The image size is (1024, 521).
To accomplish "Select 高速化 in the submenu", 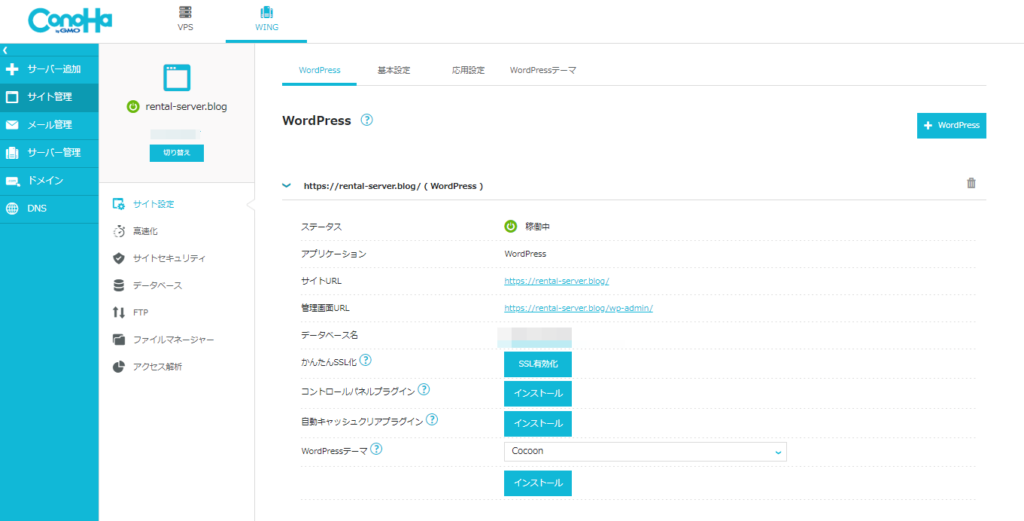I will click(x=145, y=231).
